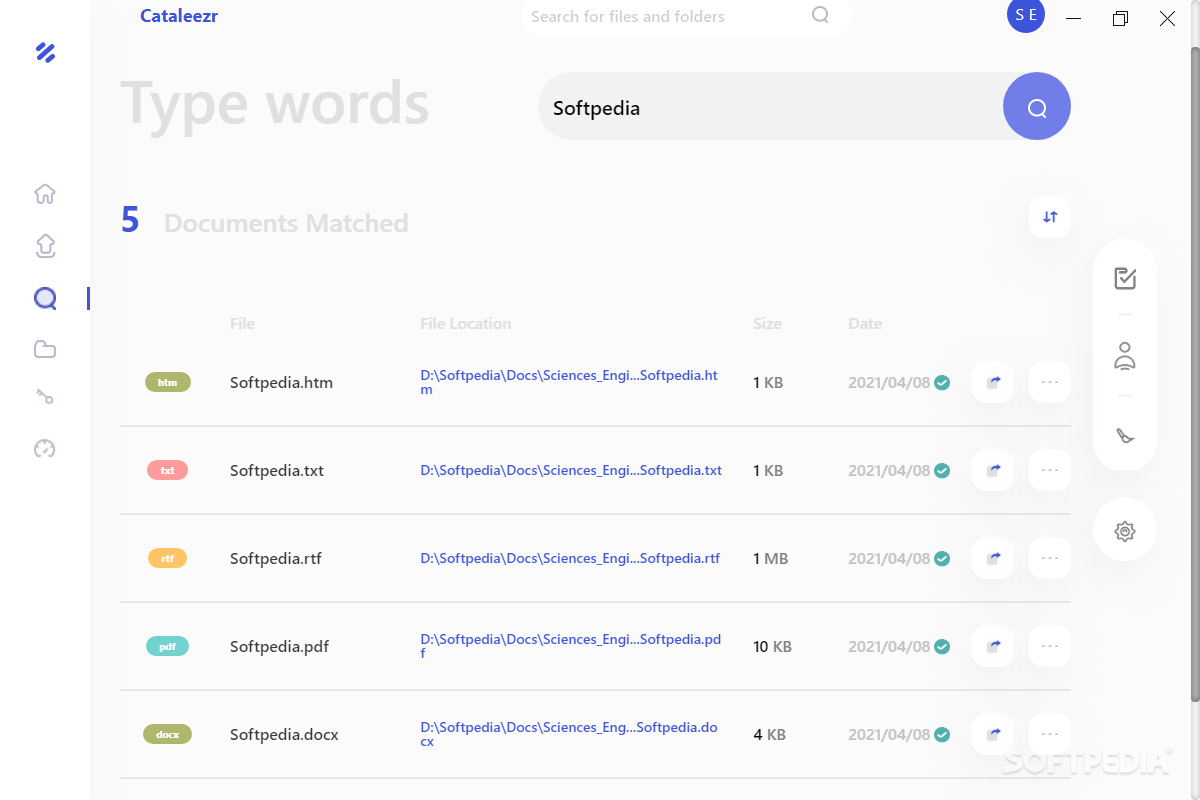Screen dimensions: 1200x800
Task: Select the Softpedia.docx file name
Action: tap(284, 734)
